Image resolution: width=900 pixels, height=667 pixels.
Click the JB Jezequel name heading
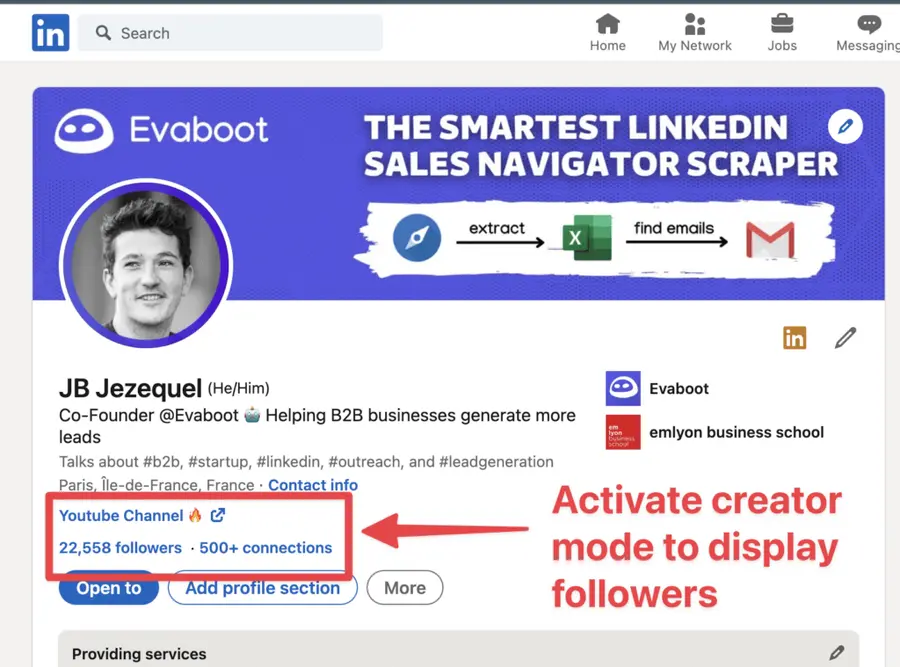point(130,389)
